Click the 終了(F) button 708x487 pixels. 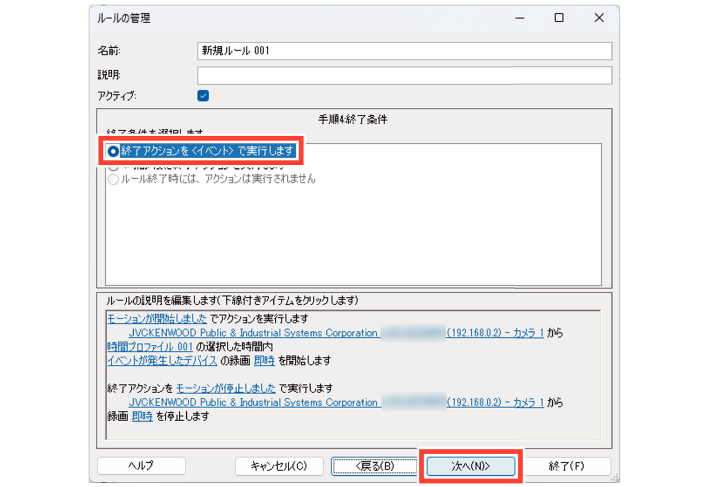[x=566, y=466]
